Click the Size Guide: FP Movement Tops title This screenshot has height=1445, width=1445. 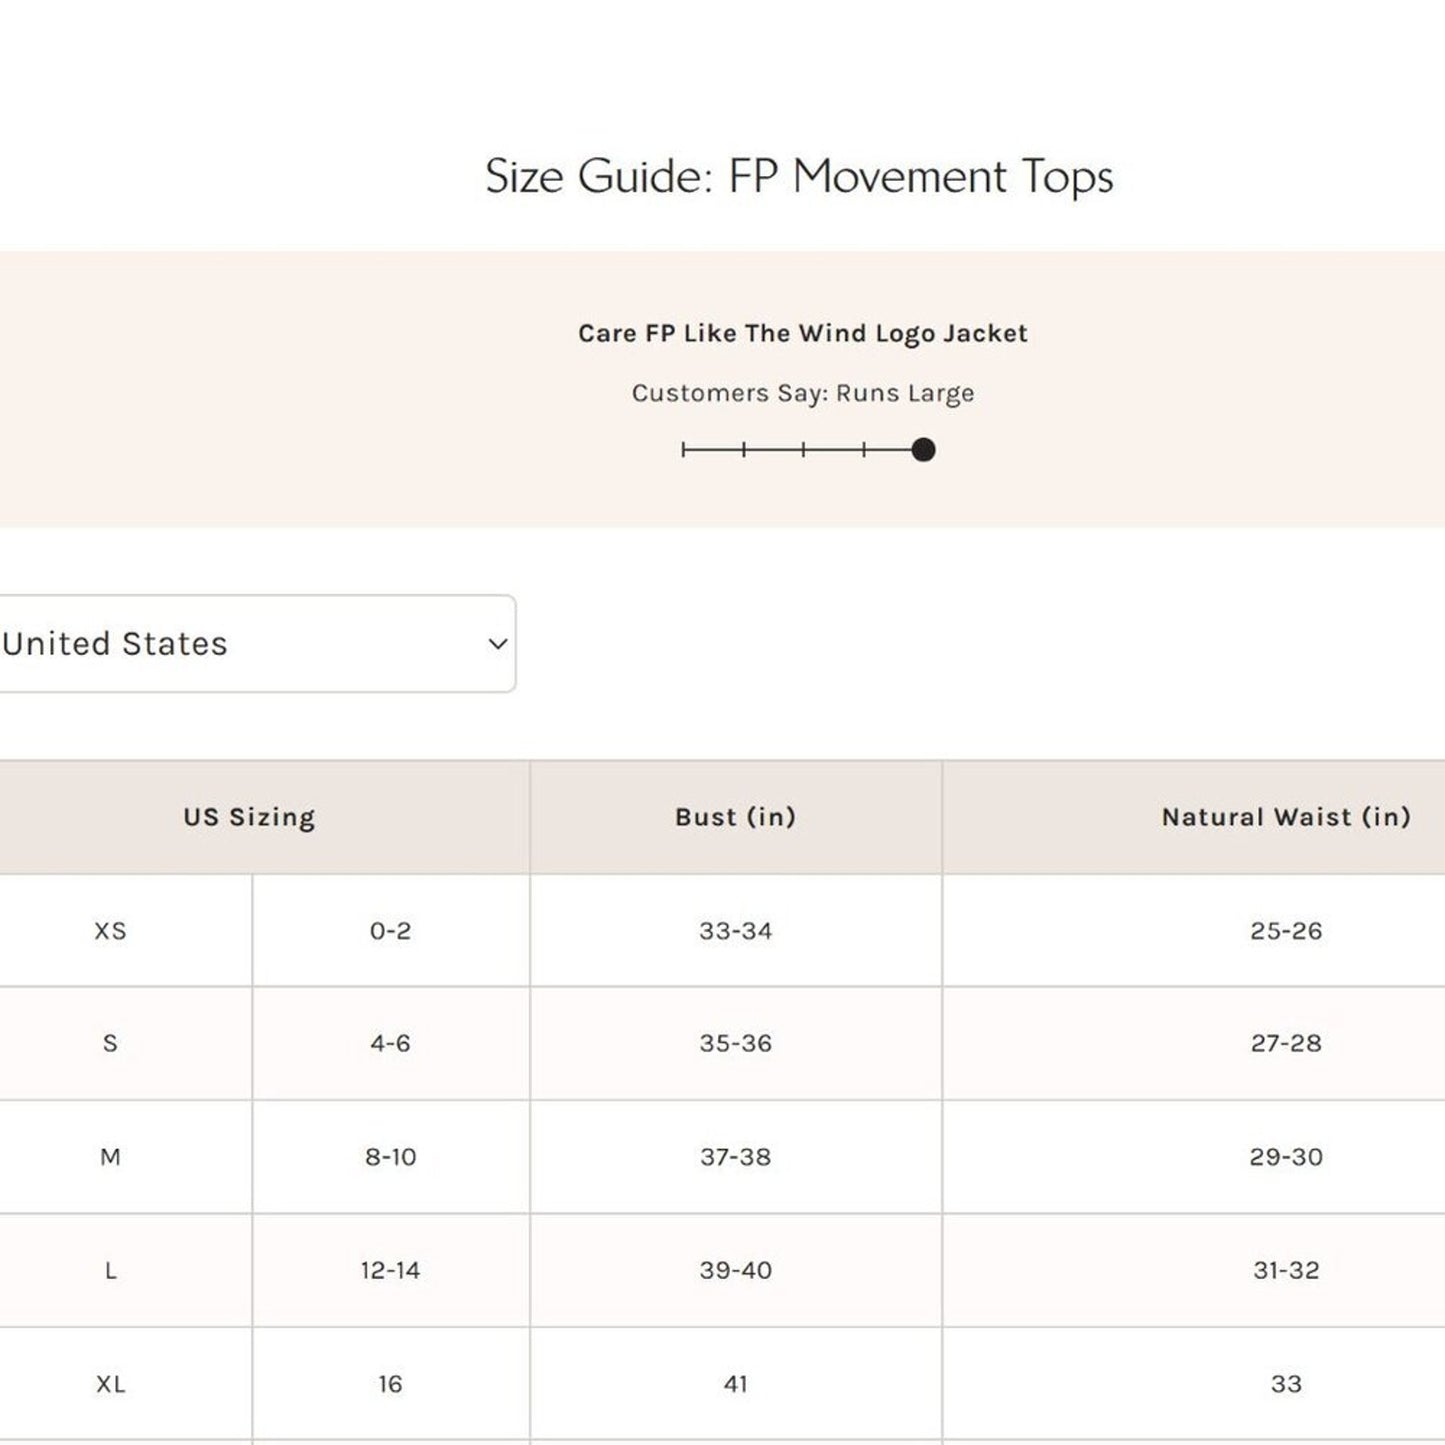tap(799, 176)
